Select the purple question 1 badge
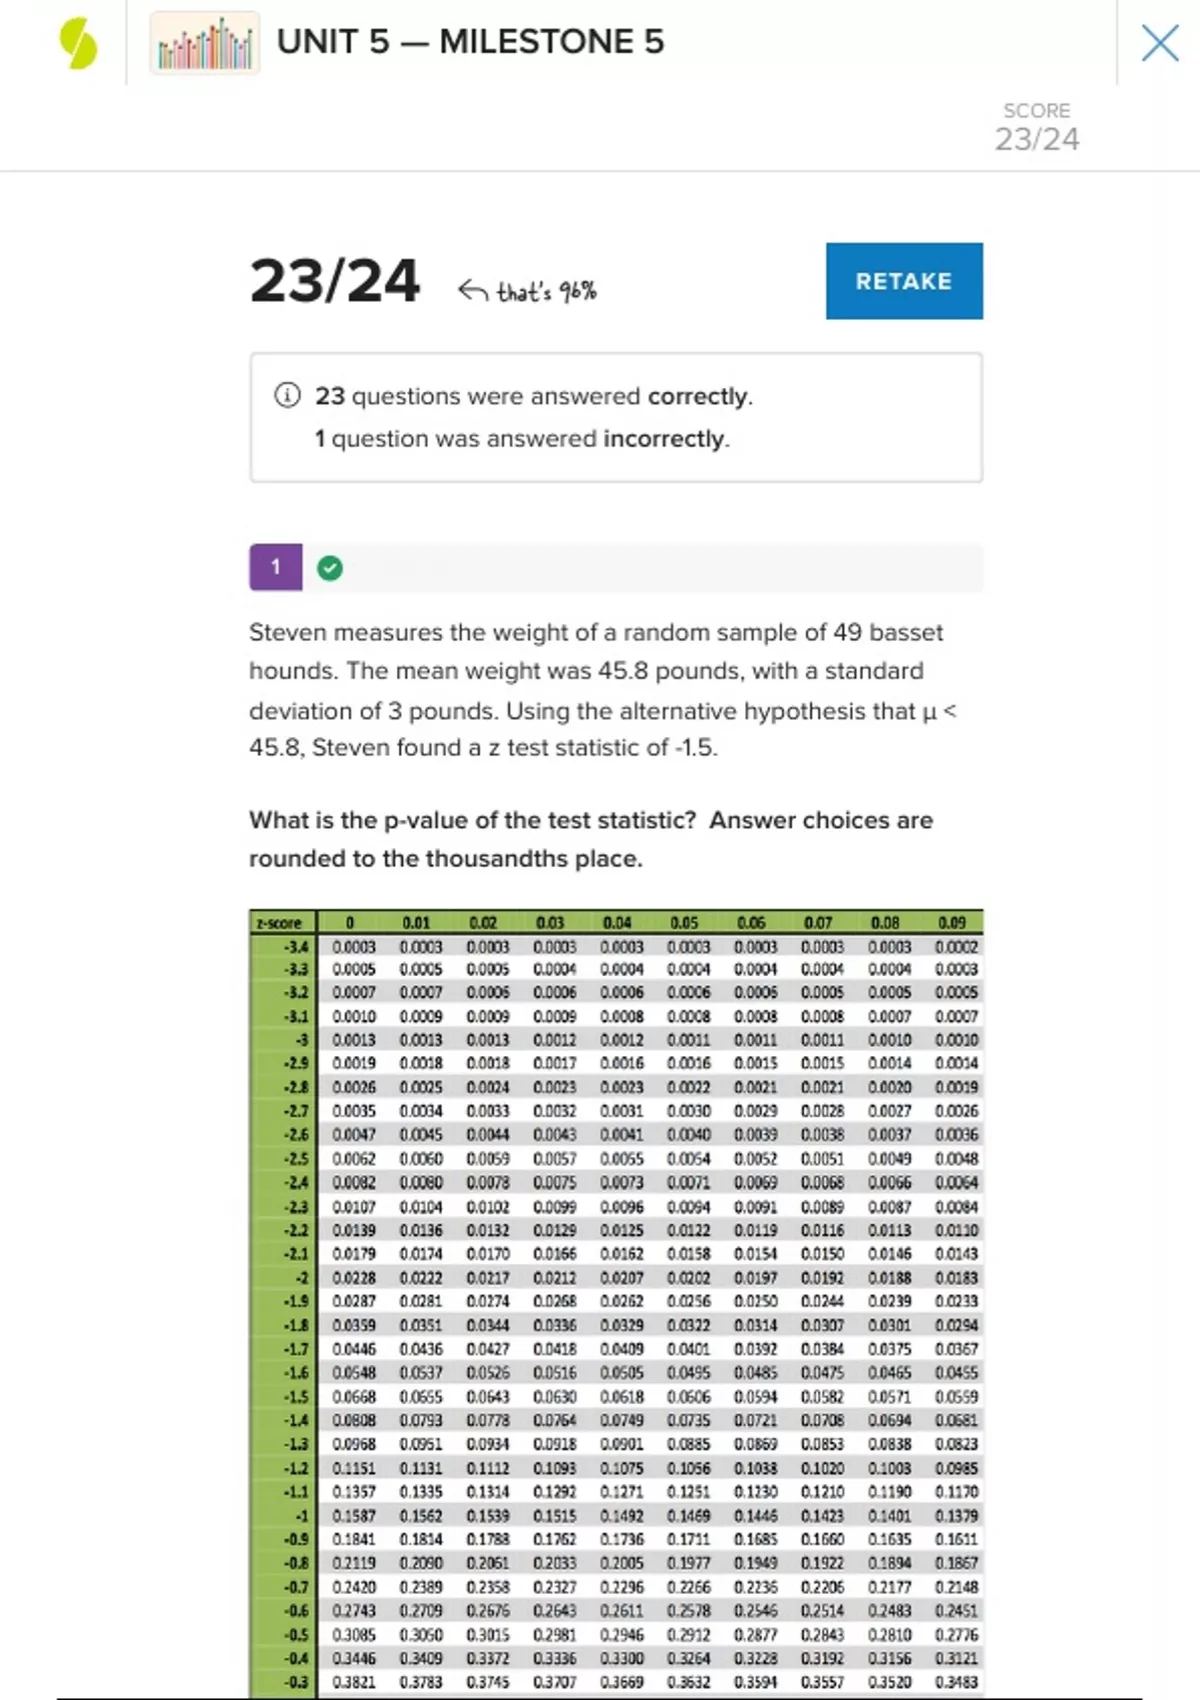Screen dimensions: 1200x1700 pos(276,567)
